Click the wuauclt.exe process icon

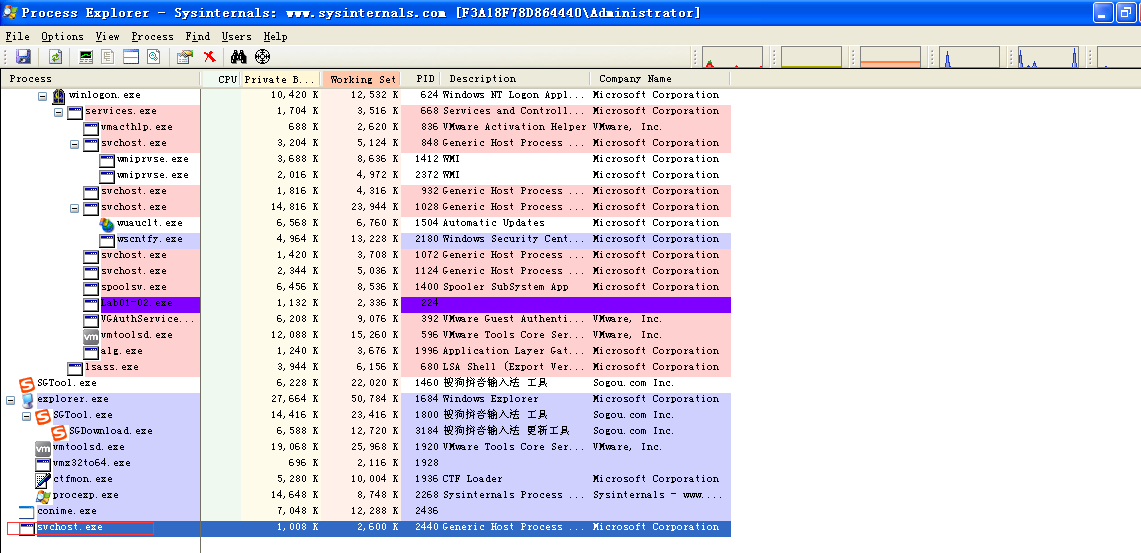[107, 223]
